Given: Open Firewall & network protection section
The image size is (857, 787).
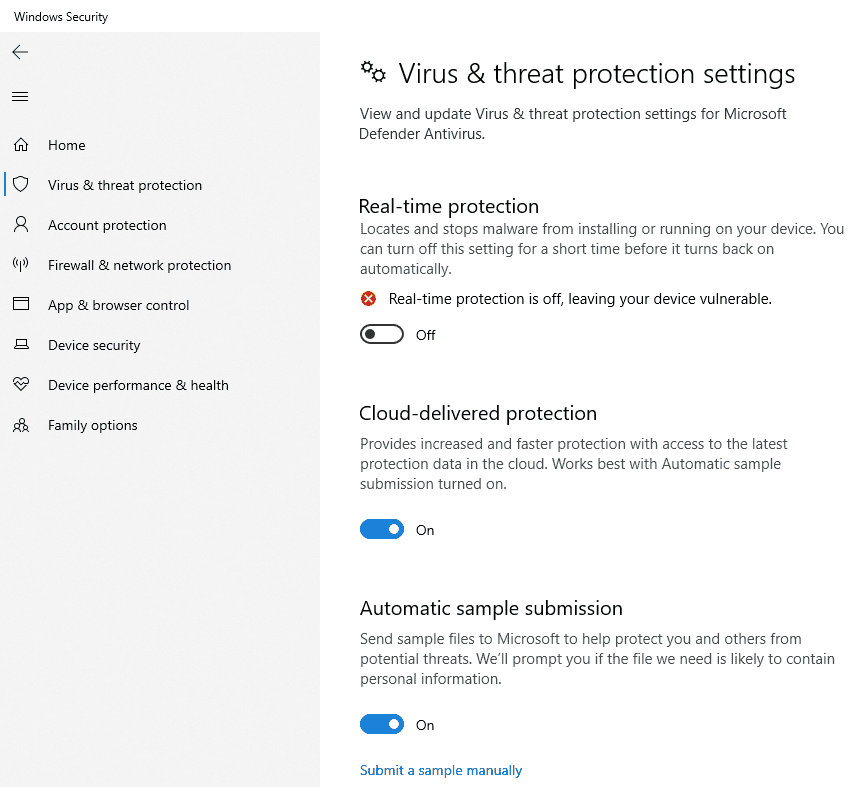Looking at the screenshot, I should pos(139,265).
